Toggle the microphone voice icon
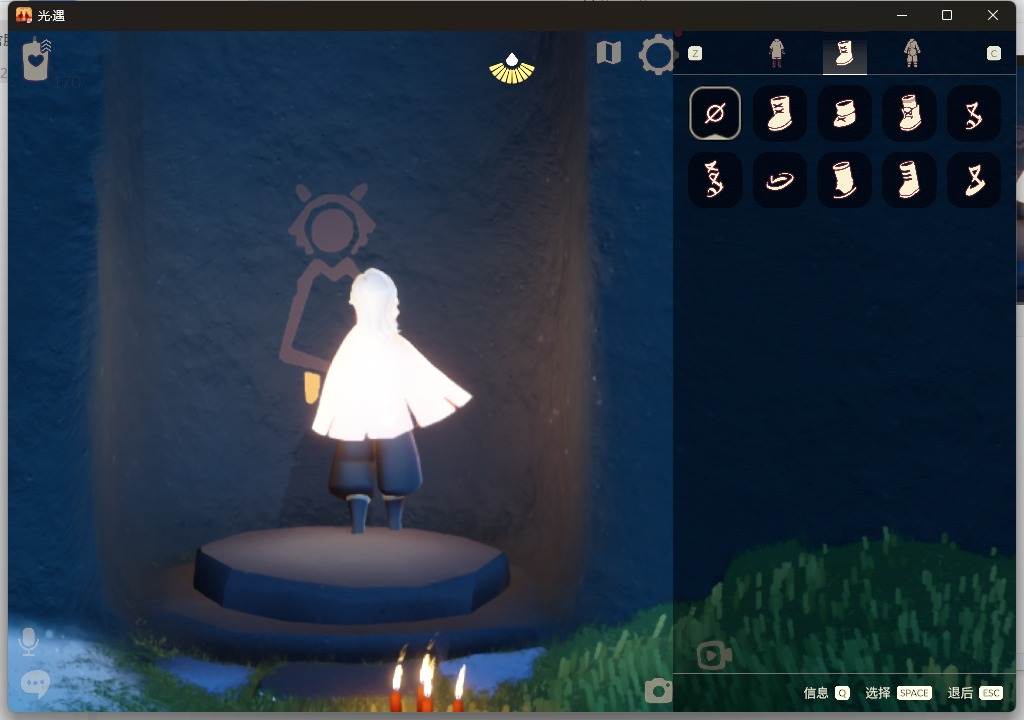 click(x=29, y=642)
